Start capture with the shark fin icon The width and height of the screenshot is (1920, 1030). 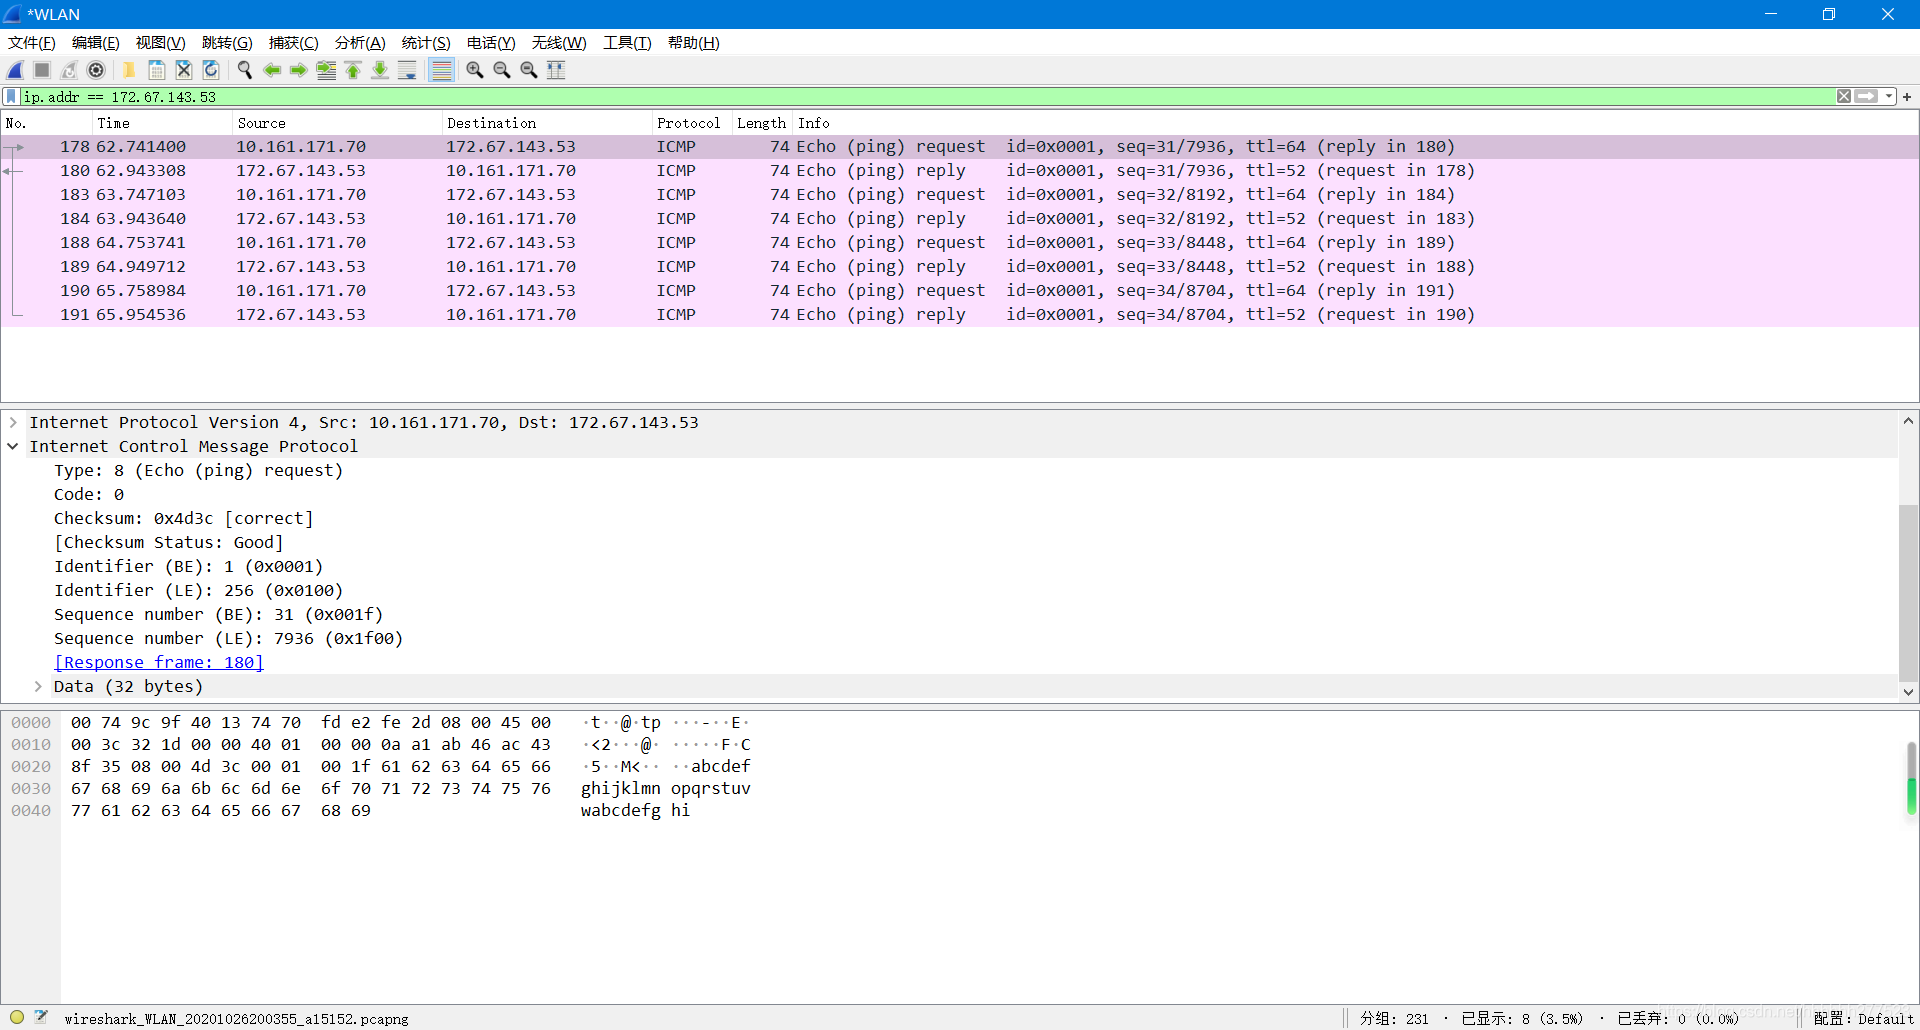coord(16,70)
